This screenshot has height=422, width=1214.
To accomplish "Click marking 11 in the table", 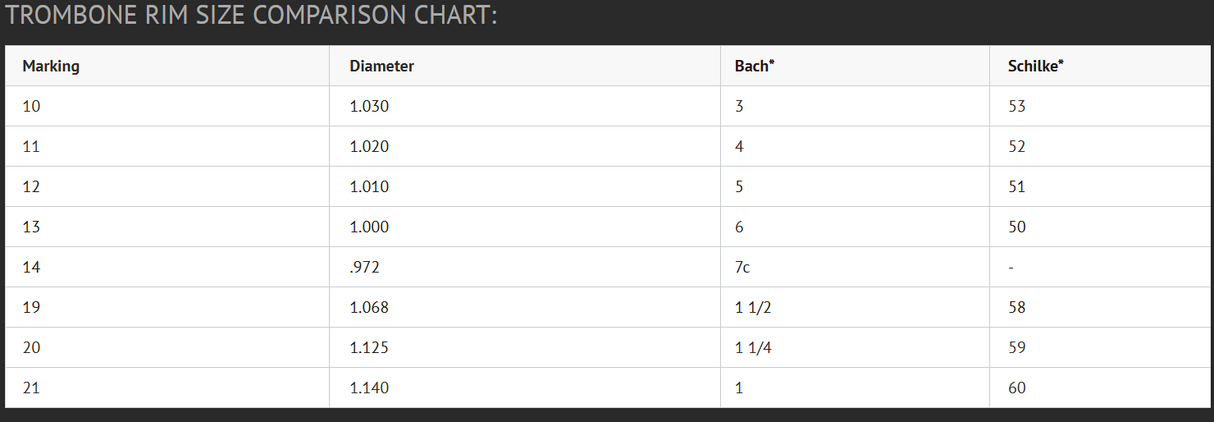I will 30,146.
